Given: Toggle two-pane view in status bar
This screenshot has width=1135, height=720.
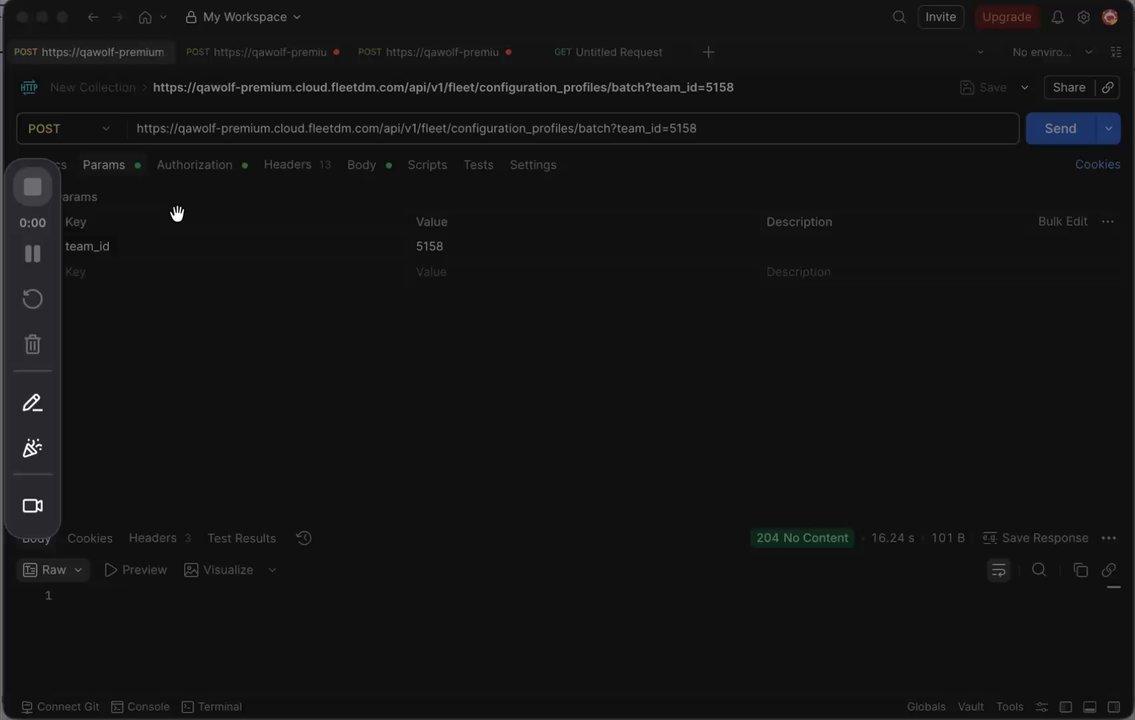Looking at the screenshot, I should pos(1066,707).
